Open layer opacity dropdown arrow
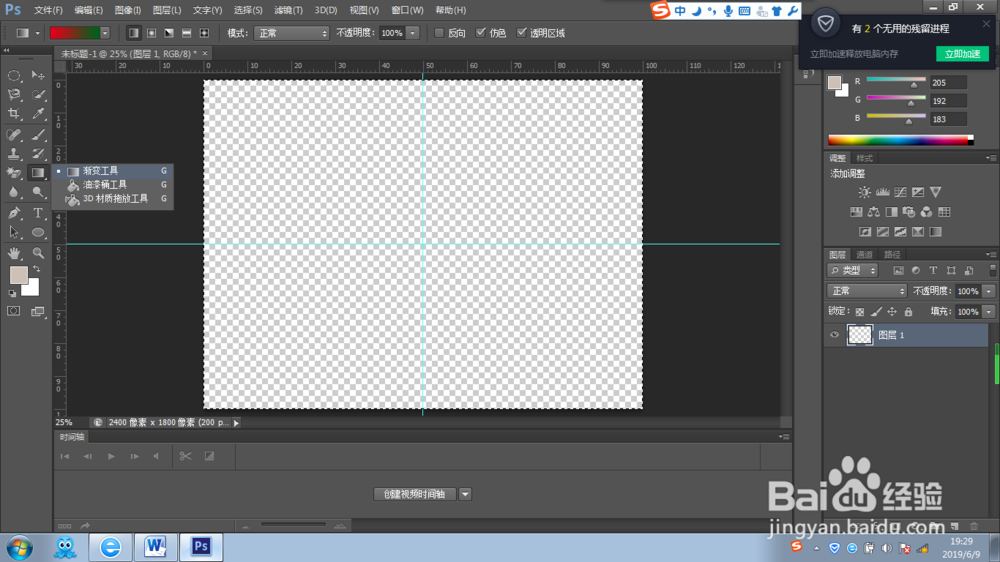This screenshot has height=562, width=1000. [x=989, y=291]
